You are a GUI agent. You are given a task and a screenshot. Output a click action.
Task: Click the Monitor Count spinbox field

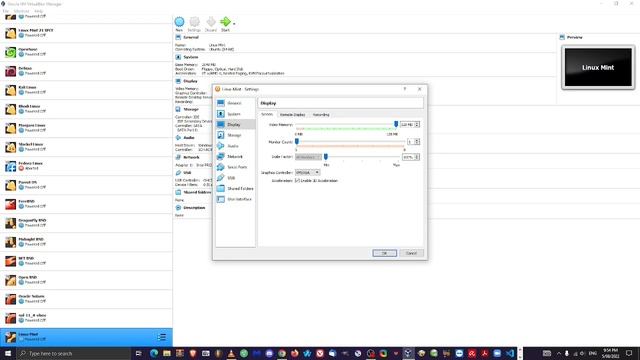[413, 142]
